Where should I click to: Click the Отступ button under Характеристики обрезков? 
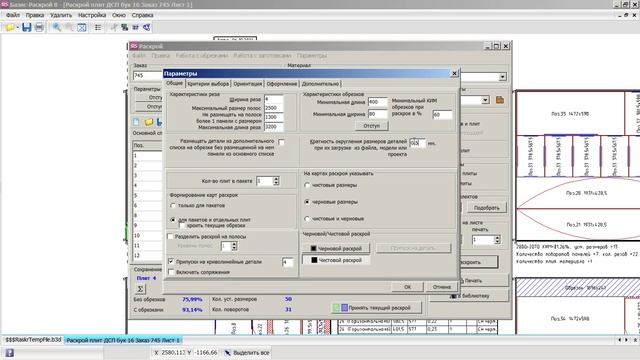(371, 126)
